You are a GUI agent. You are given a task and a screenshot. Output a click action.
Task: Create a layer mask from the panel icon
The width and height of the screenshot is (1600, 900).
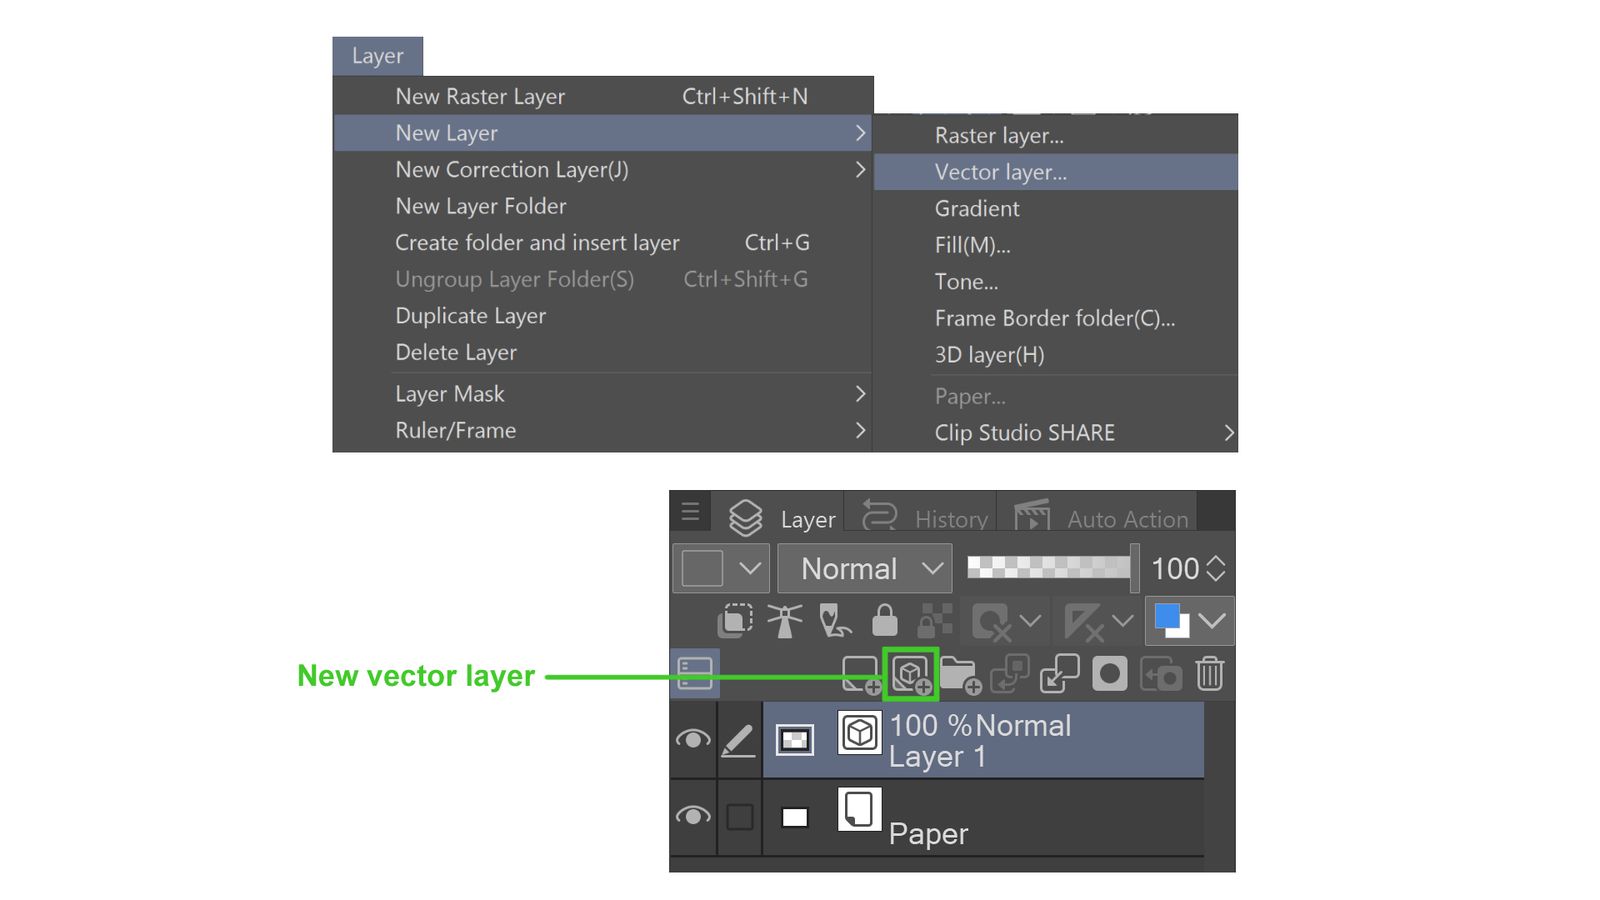click(x=1111, y=674)
